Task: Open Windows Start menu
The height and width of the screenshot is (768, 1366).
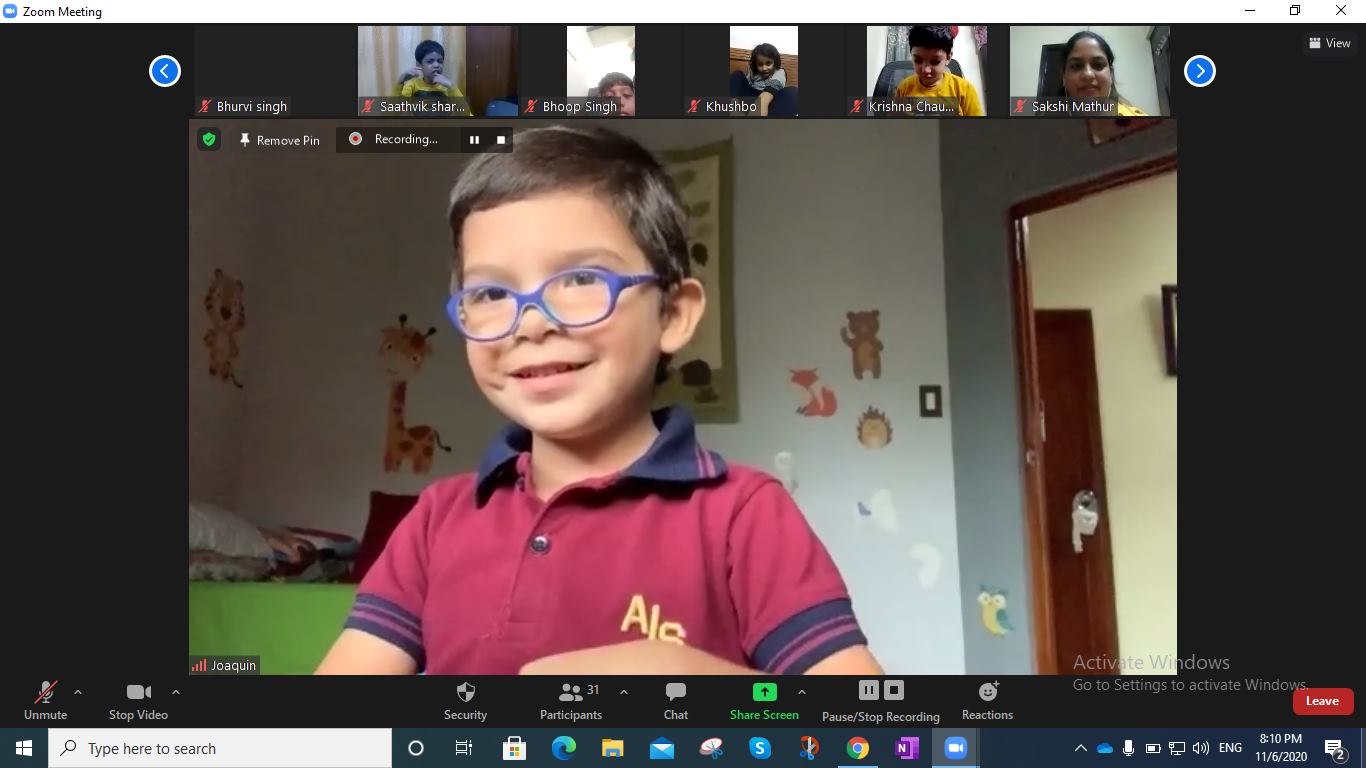Action: 24,748
